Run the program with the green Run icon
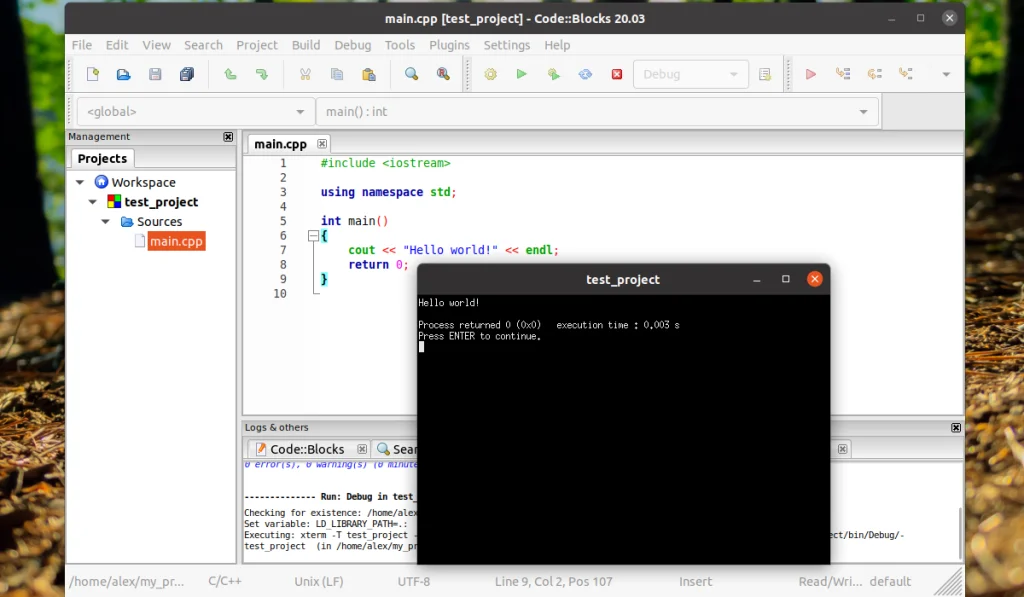 tap(521, 73)
